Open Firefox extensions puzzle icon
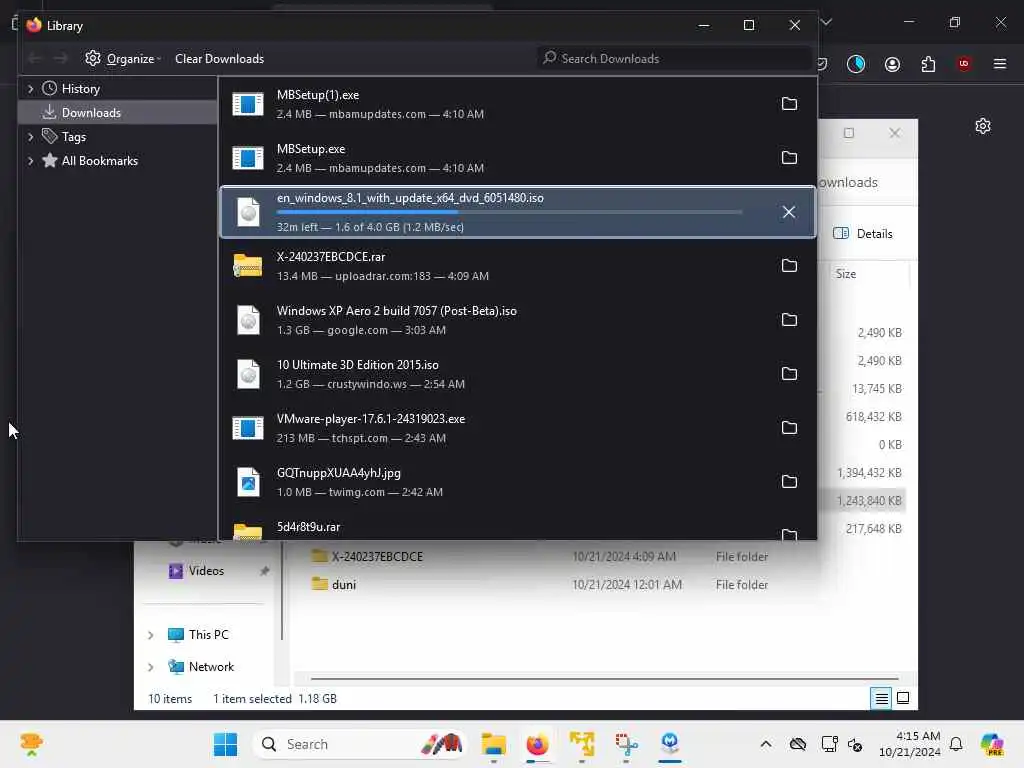This screenshot has width=1024, height=768. (928, 64)
